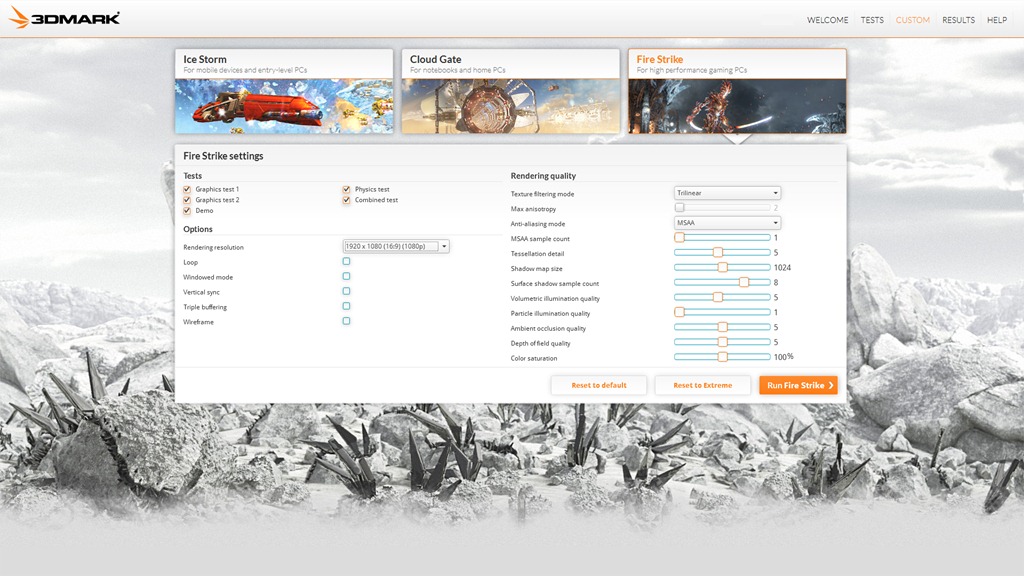Viewport: 1024px width, 576px height.
Task: Expand the Texture filtering mode dropdown
Action: click(727, 193)
